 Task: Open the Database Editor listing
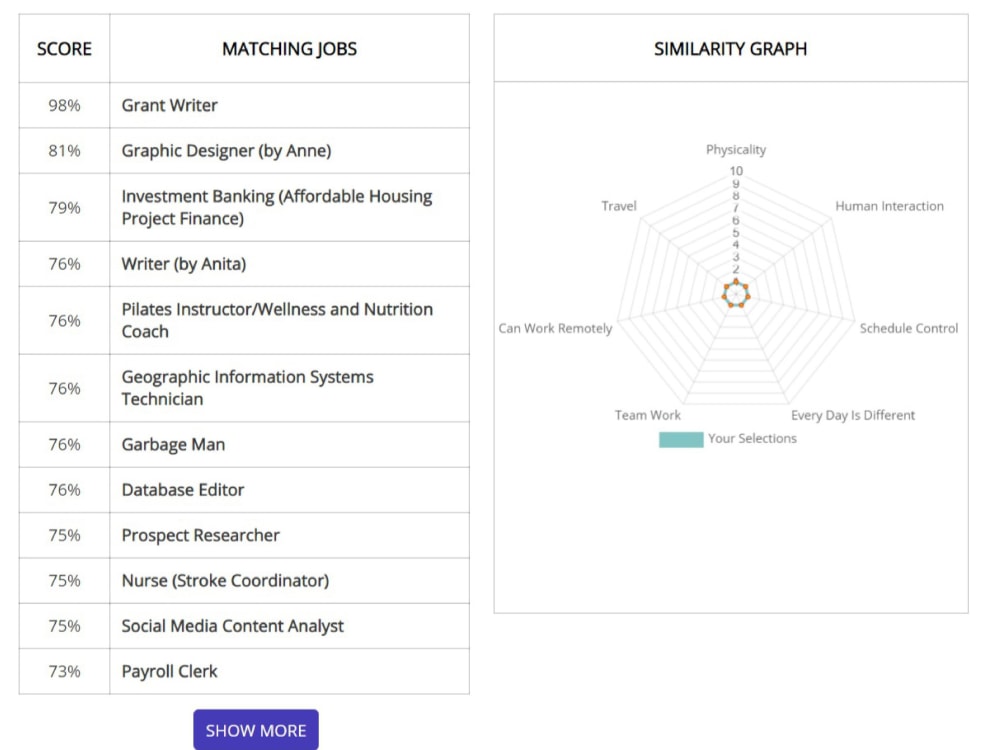(183, 489)
